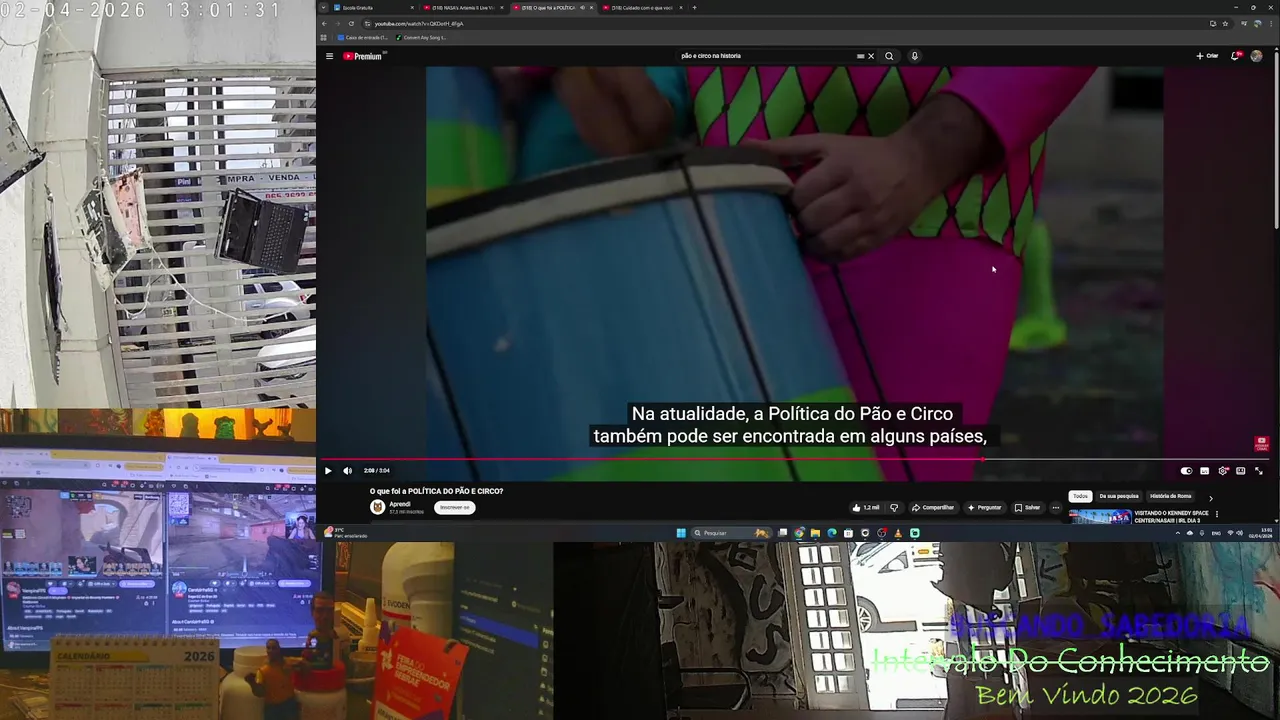Like the video with 1,2 mil likes
This screenshot has height=720, width=1280.
[x=866, y=507]
